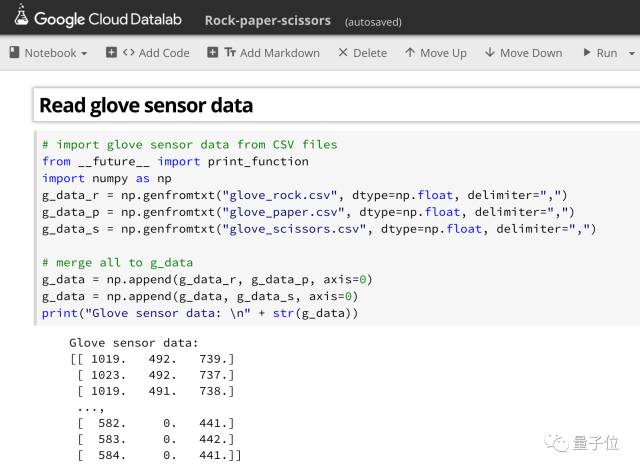Click the print("Glove sensor data:") line
The height and width of the screenshot is (471, 640).
pyautogui.click(x=200, y=313)
